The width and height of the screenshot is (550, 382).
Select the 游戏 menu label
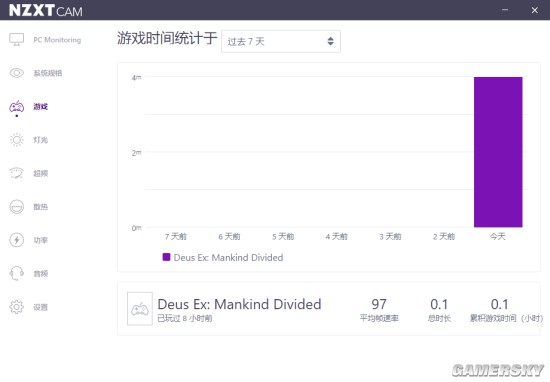(40, 106)
